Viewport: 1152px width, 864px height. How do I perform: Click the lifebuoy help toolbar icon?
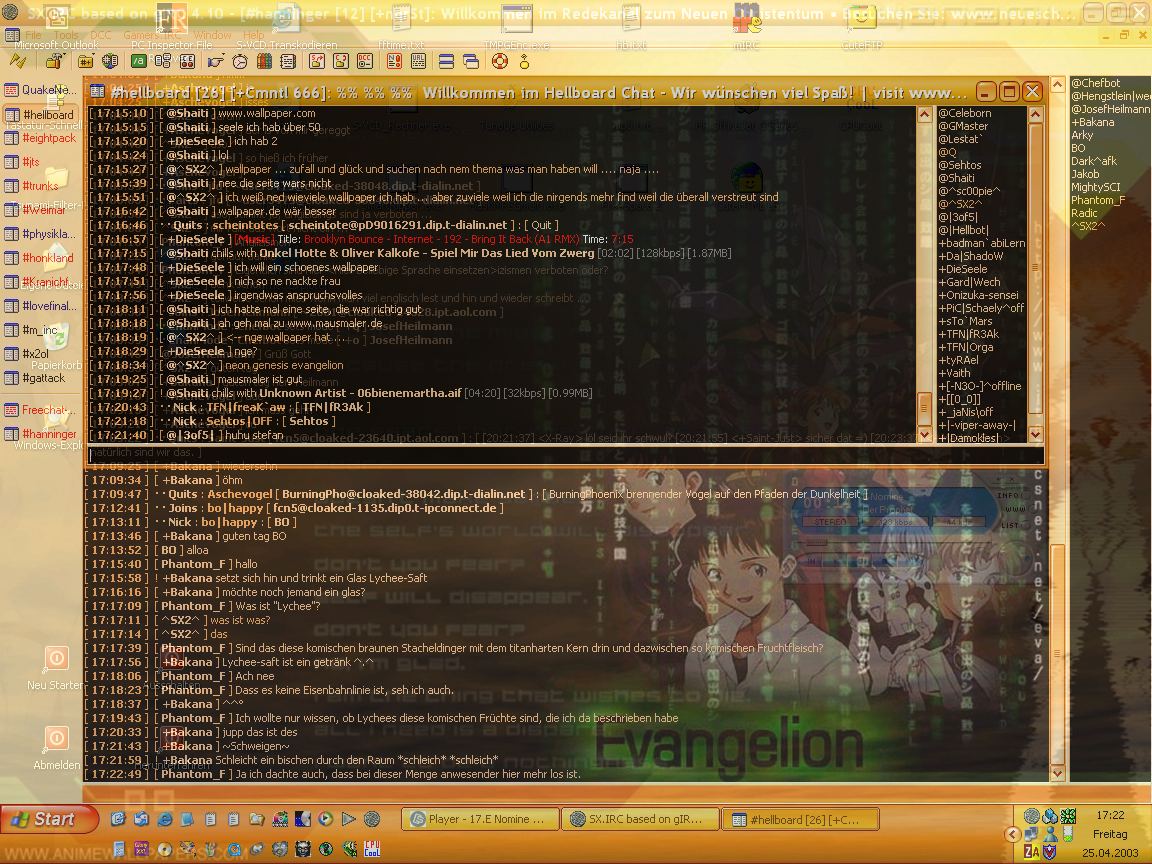click(x=498, y=62)
